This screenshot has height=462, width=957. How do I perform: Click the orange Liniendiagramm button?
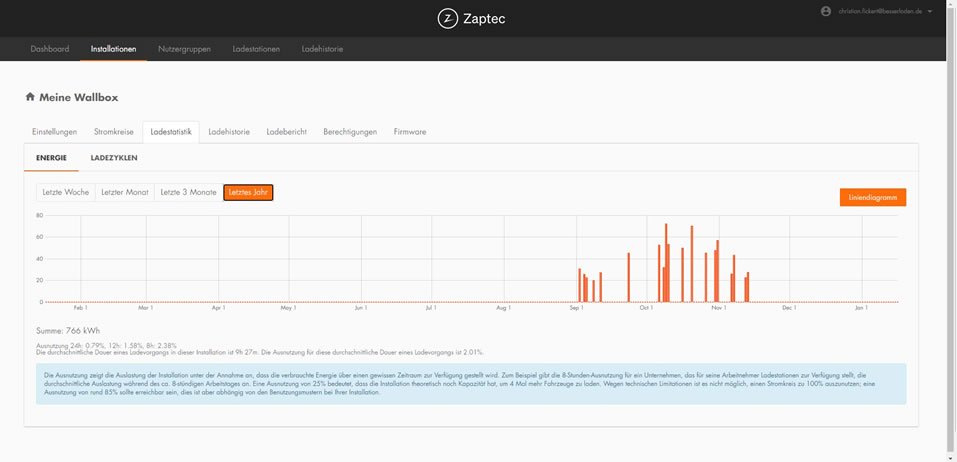872,197
